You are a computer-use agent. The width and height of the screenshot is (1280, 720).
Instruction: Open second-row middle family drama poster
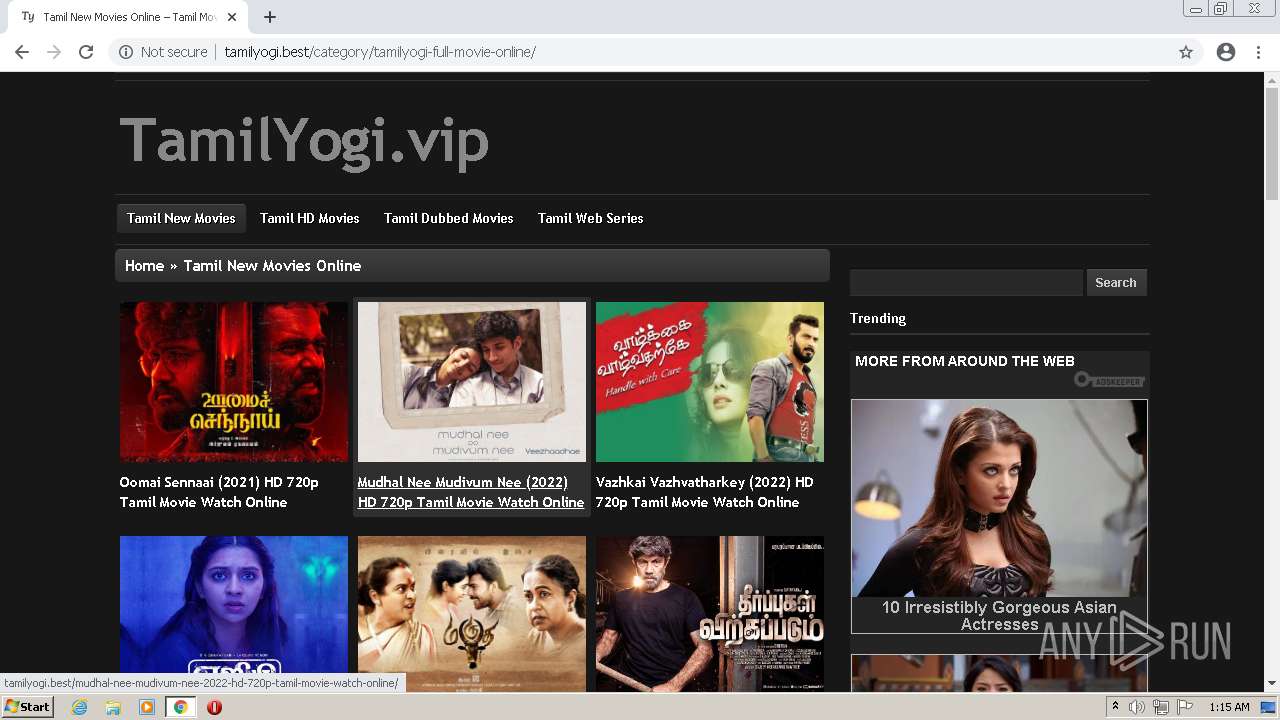pyautogui.click(x=472, y=613)
